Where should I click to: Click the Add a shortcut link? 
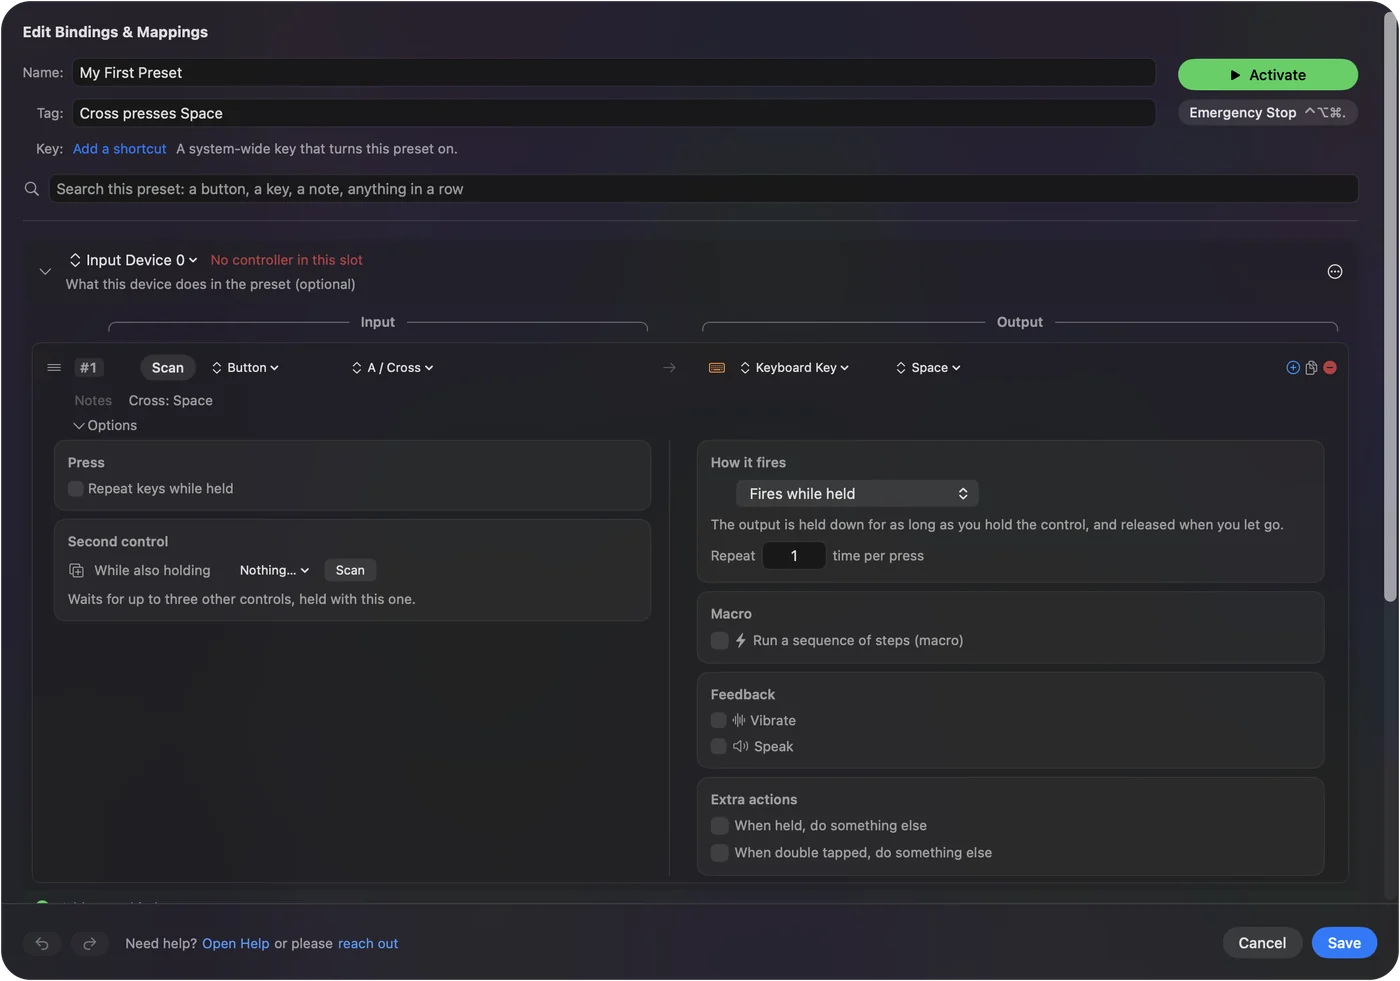coord(120,149)
